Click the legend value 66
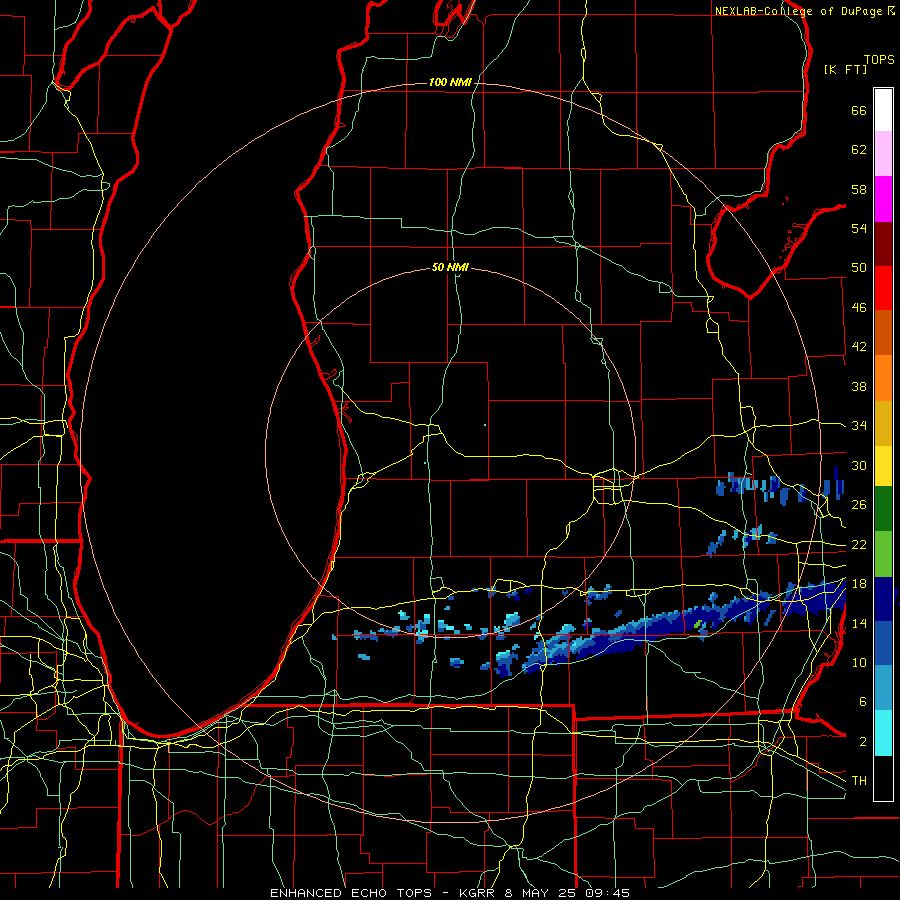This screenshot has height=900, width=900. click(859, 111)
